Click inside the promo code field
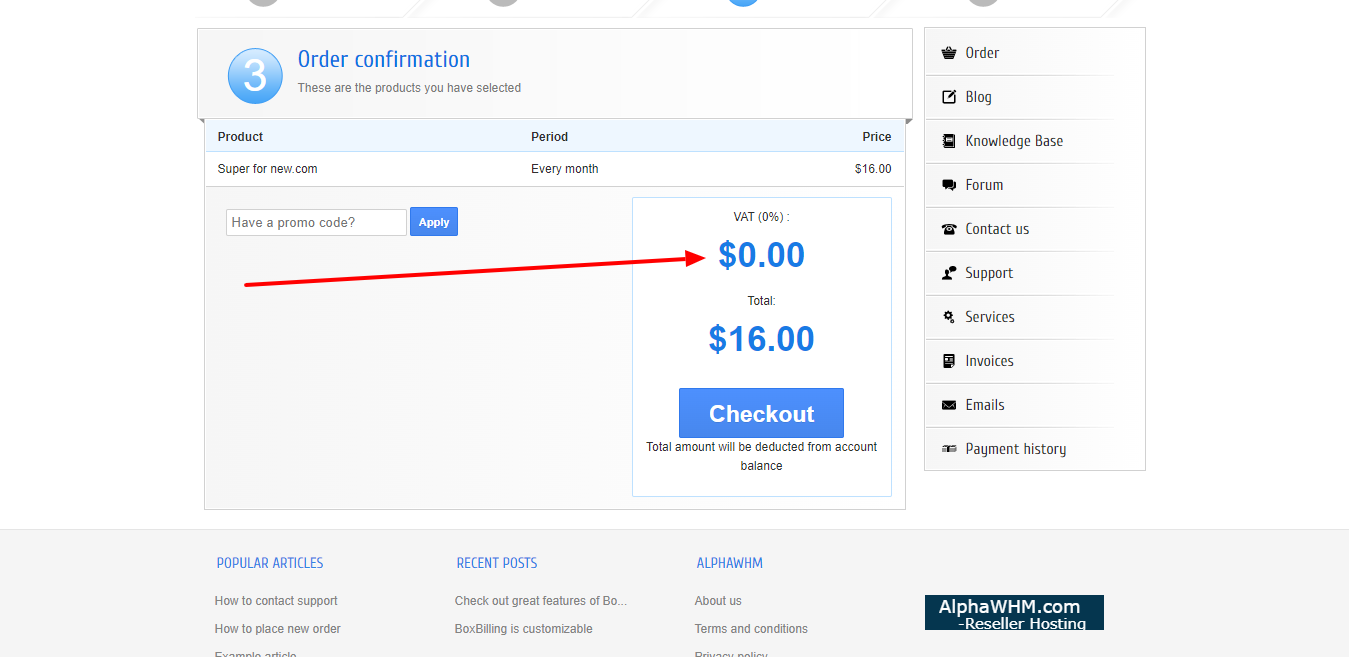 [x=315, y=221]
